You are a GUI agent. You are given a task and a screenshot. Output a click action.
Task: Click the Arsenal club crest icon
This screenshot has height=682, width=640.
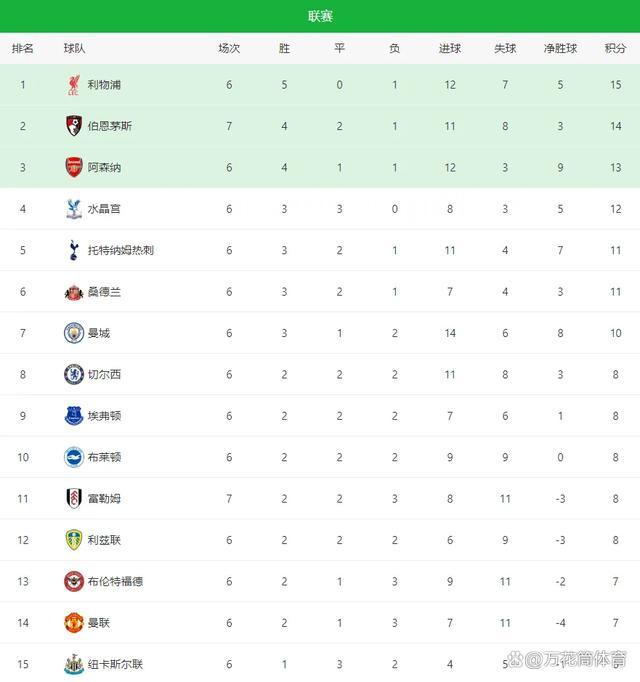coord(73,167)
